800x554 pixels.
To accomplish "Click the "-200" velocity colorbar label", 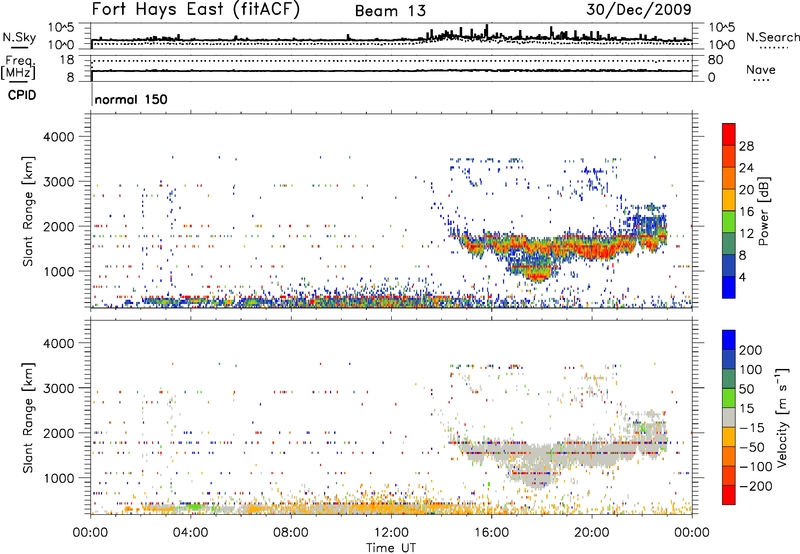I will (756, 486).
